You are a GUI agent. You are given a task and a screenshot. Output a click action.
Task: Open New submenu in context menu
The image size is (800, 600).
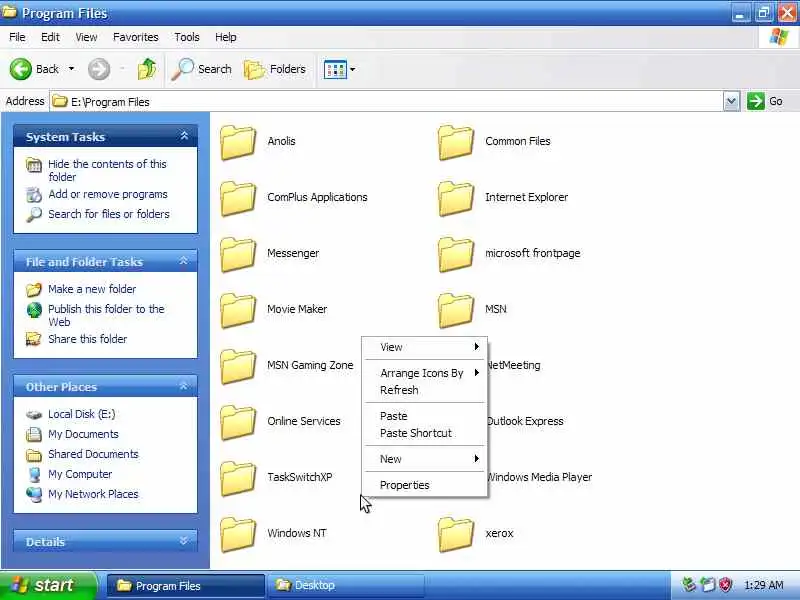[424, 459]
